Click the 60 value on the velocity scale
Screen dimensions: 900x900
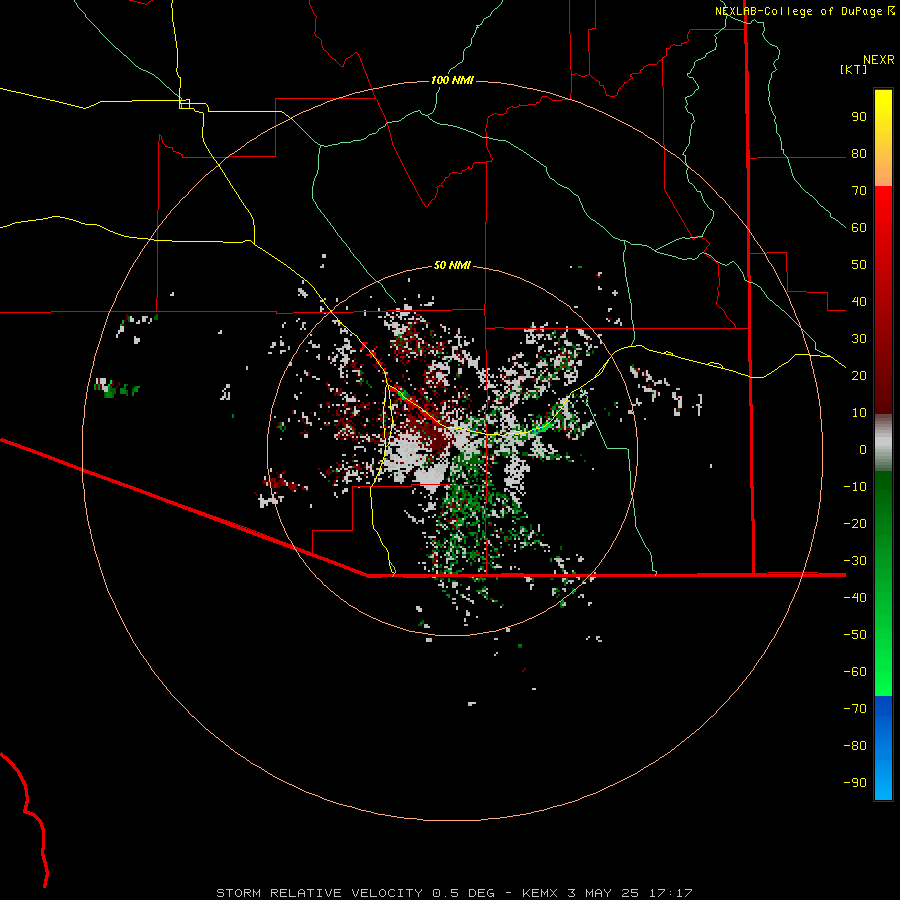tap(859, 227)
